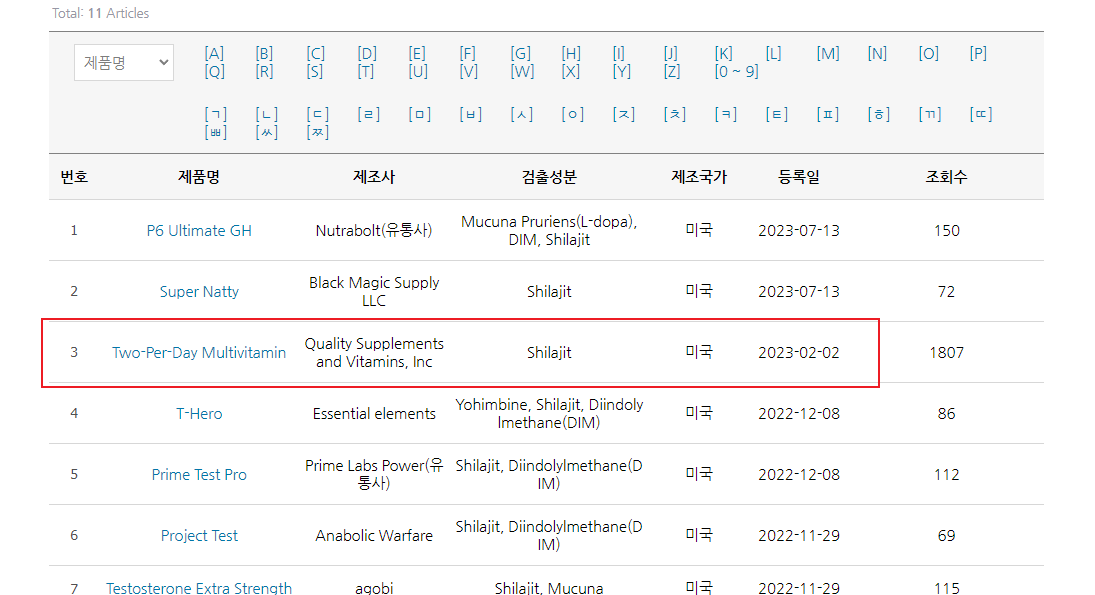This screenshot has width=1095, height=595.
Task: Select the [0 ~ 9] numeric filter
Action: (736, 71)
